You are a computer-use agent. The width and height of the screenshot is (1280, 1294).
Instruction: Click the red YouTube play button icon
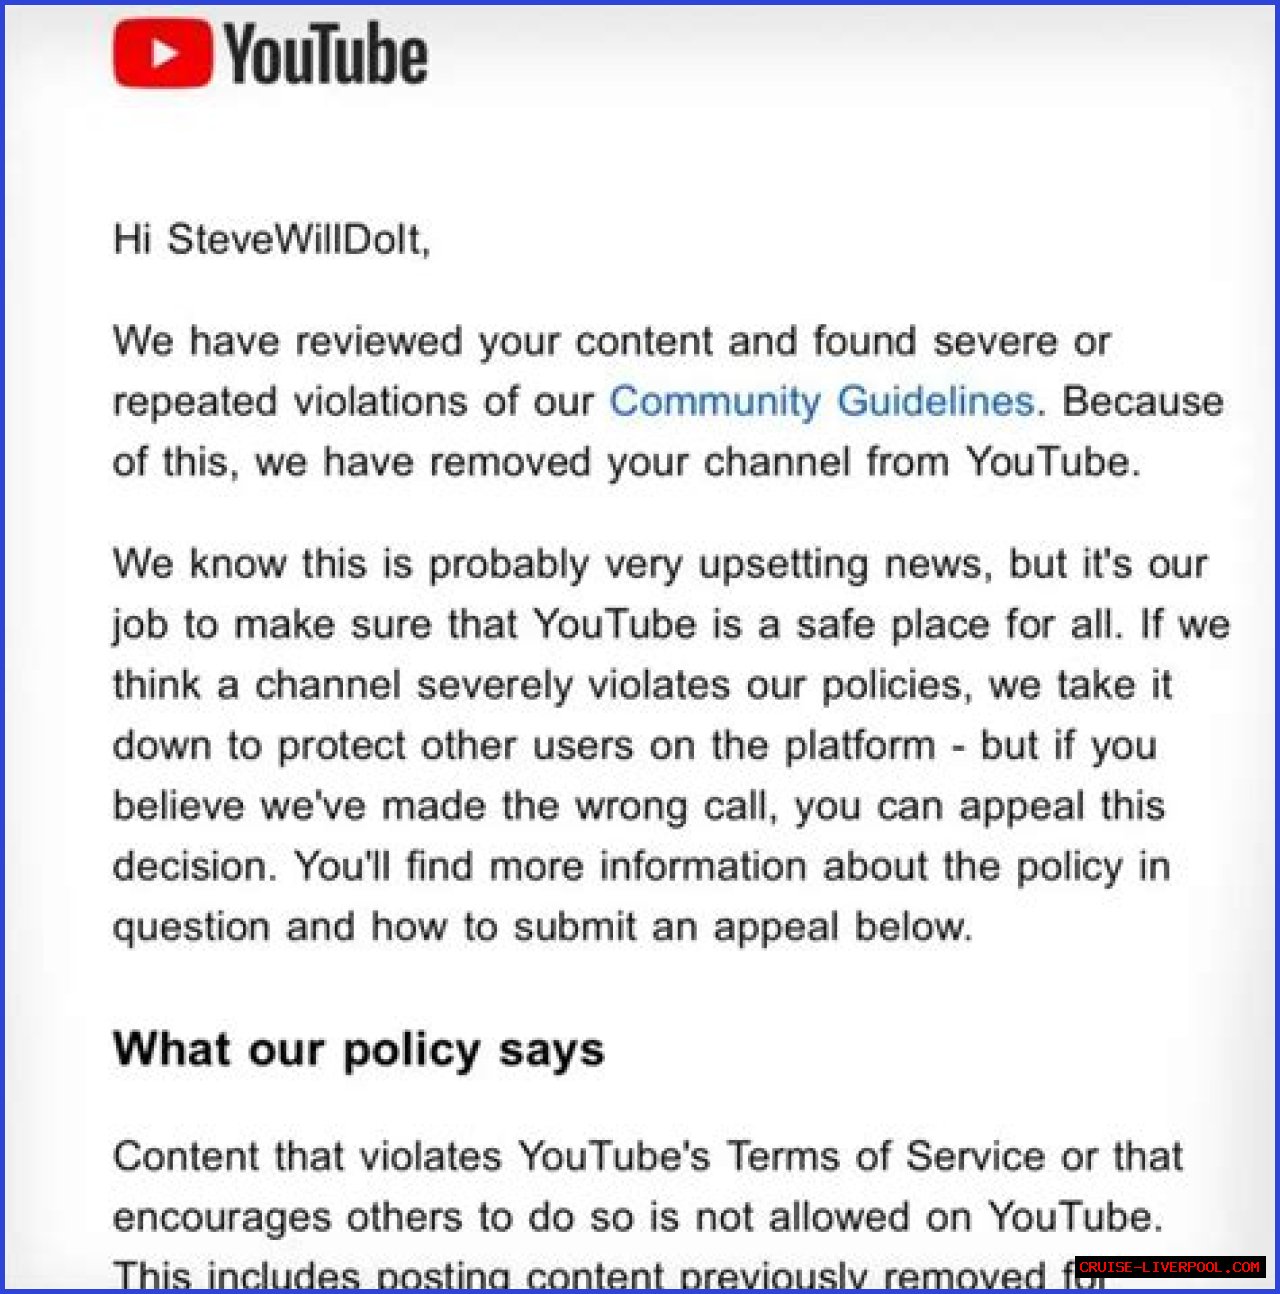(162, 53)
